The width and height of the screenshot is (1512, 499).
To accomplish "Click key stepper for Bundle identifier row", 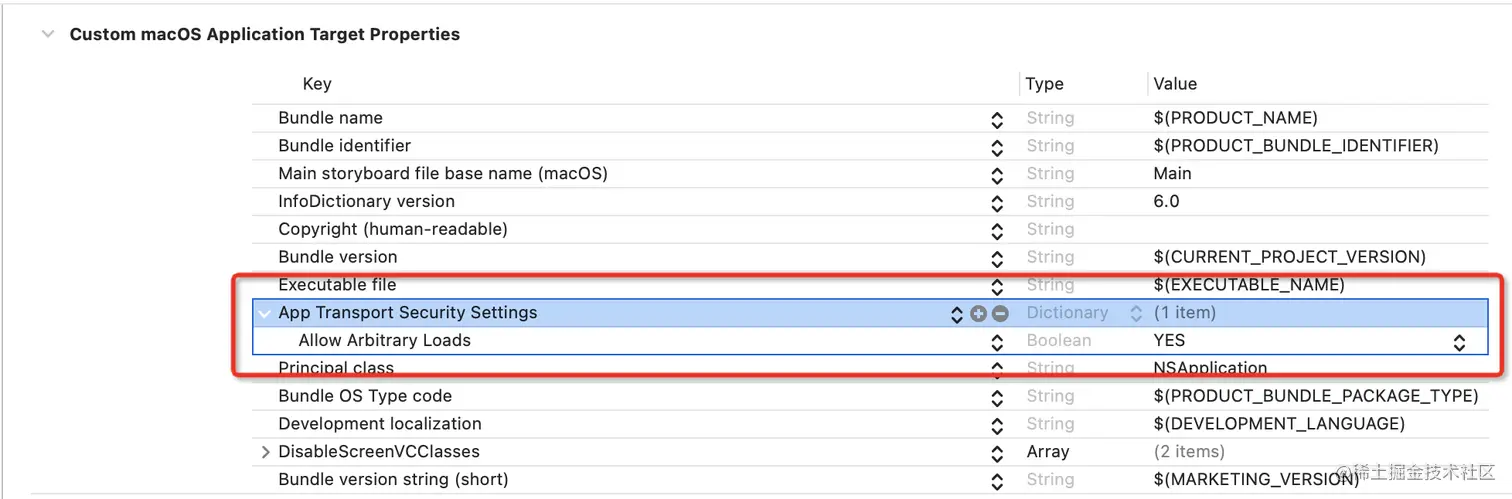I will pyautogui.click(x=997, y=147).
